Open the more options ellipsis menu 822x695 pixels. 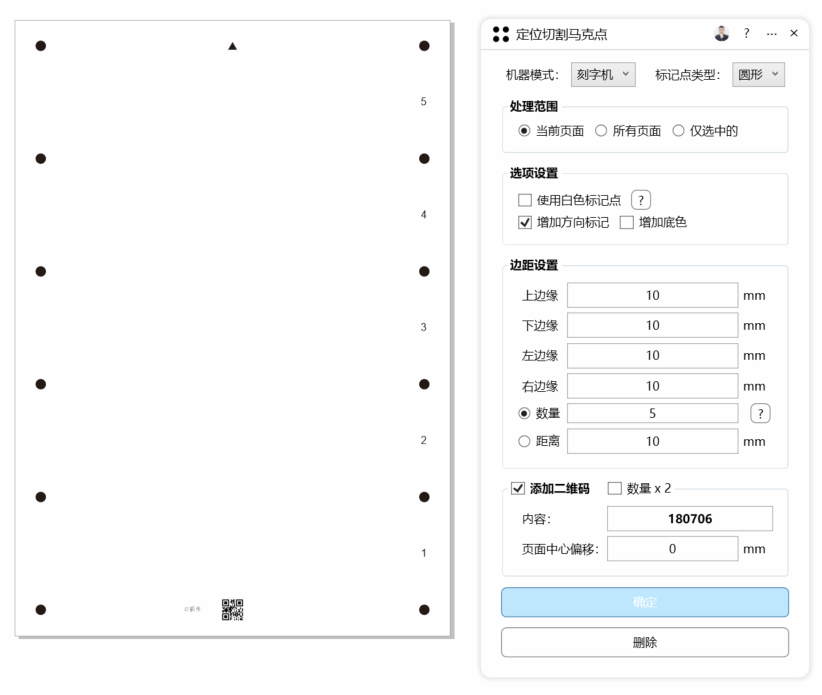(771, 34)
